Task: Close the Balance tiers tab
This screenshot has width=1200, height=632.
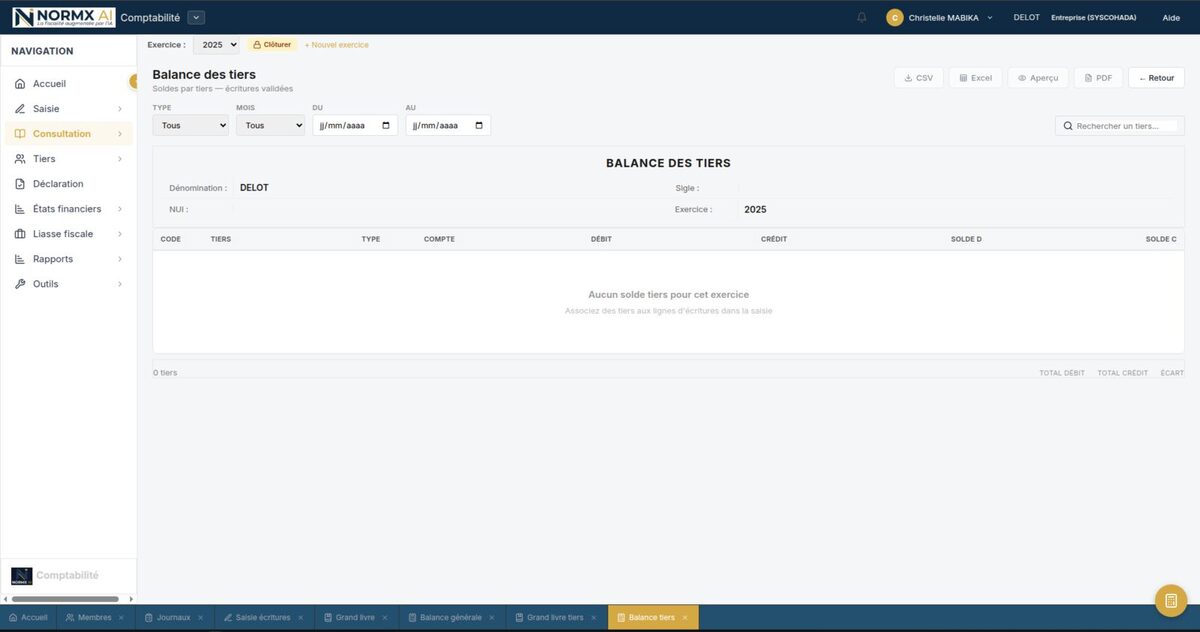Action: coord(685,618)
